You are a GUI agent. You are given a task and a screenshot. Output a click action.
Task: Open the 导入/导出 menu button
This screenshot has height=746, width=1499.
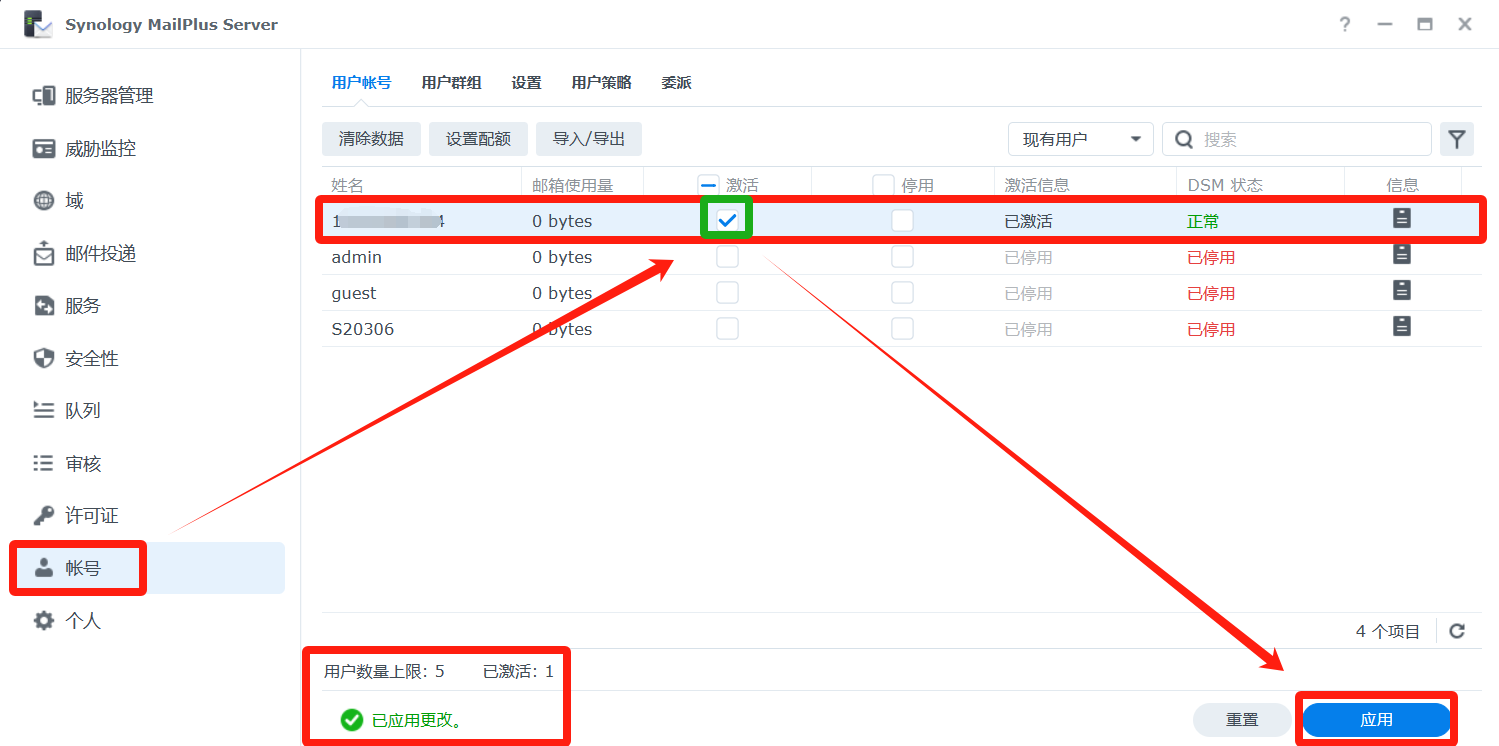tap(588, 139)
